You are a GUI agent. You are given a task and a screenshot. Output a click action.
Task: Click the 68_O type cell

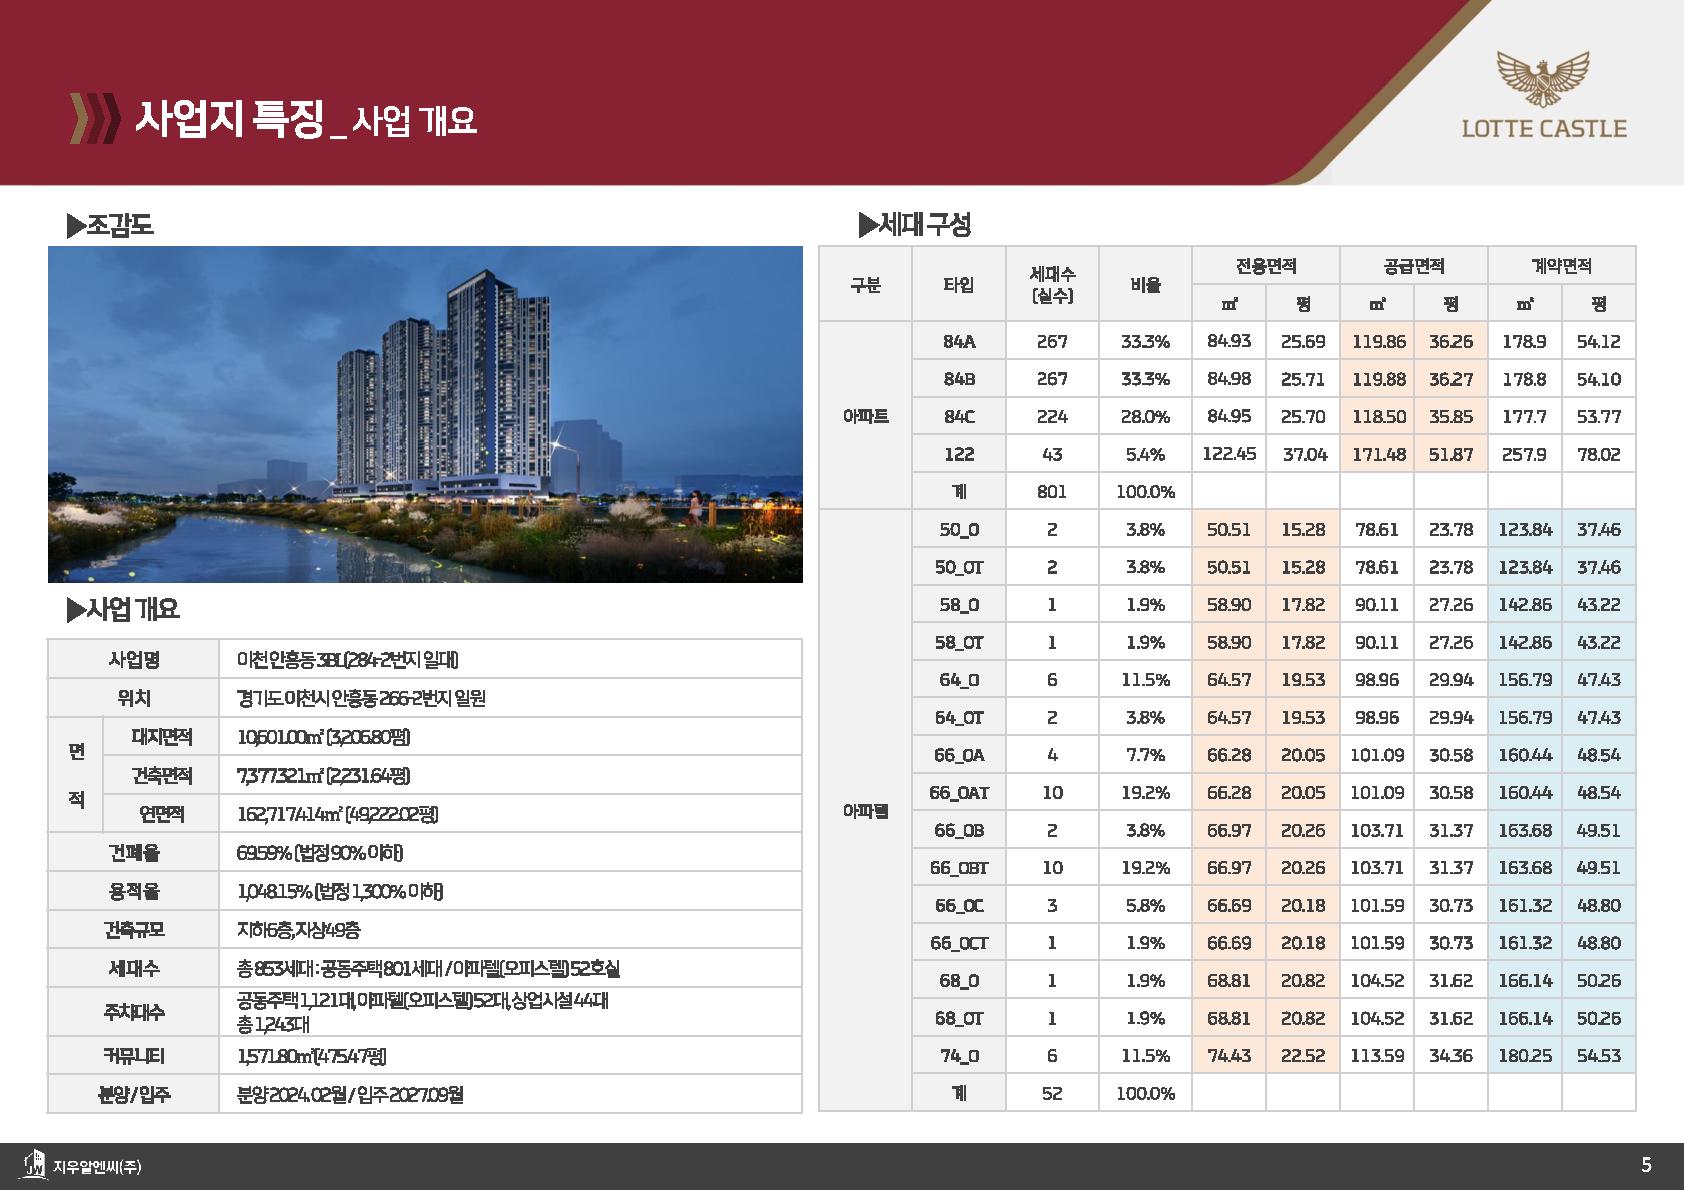[x=959, y=980]
